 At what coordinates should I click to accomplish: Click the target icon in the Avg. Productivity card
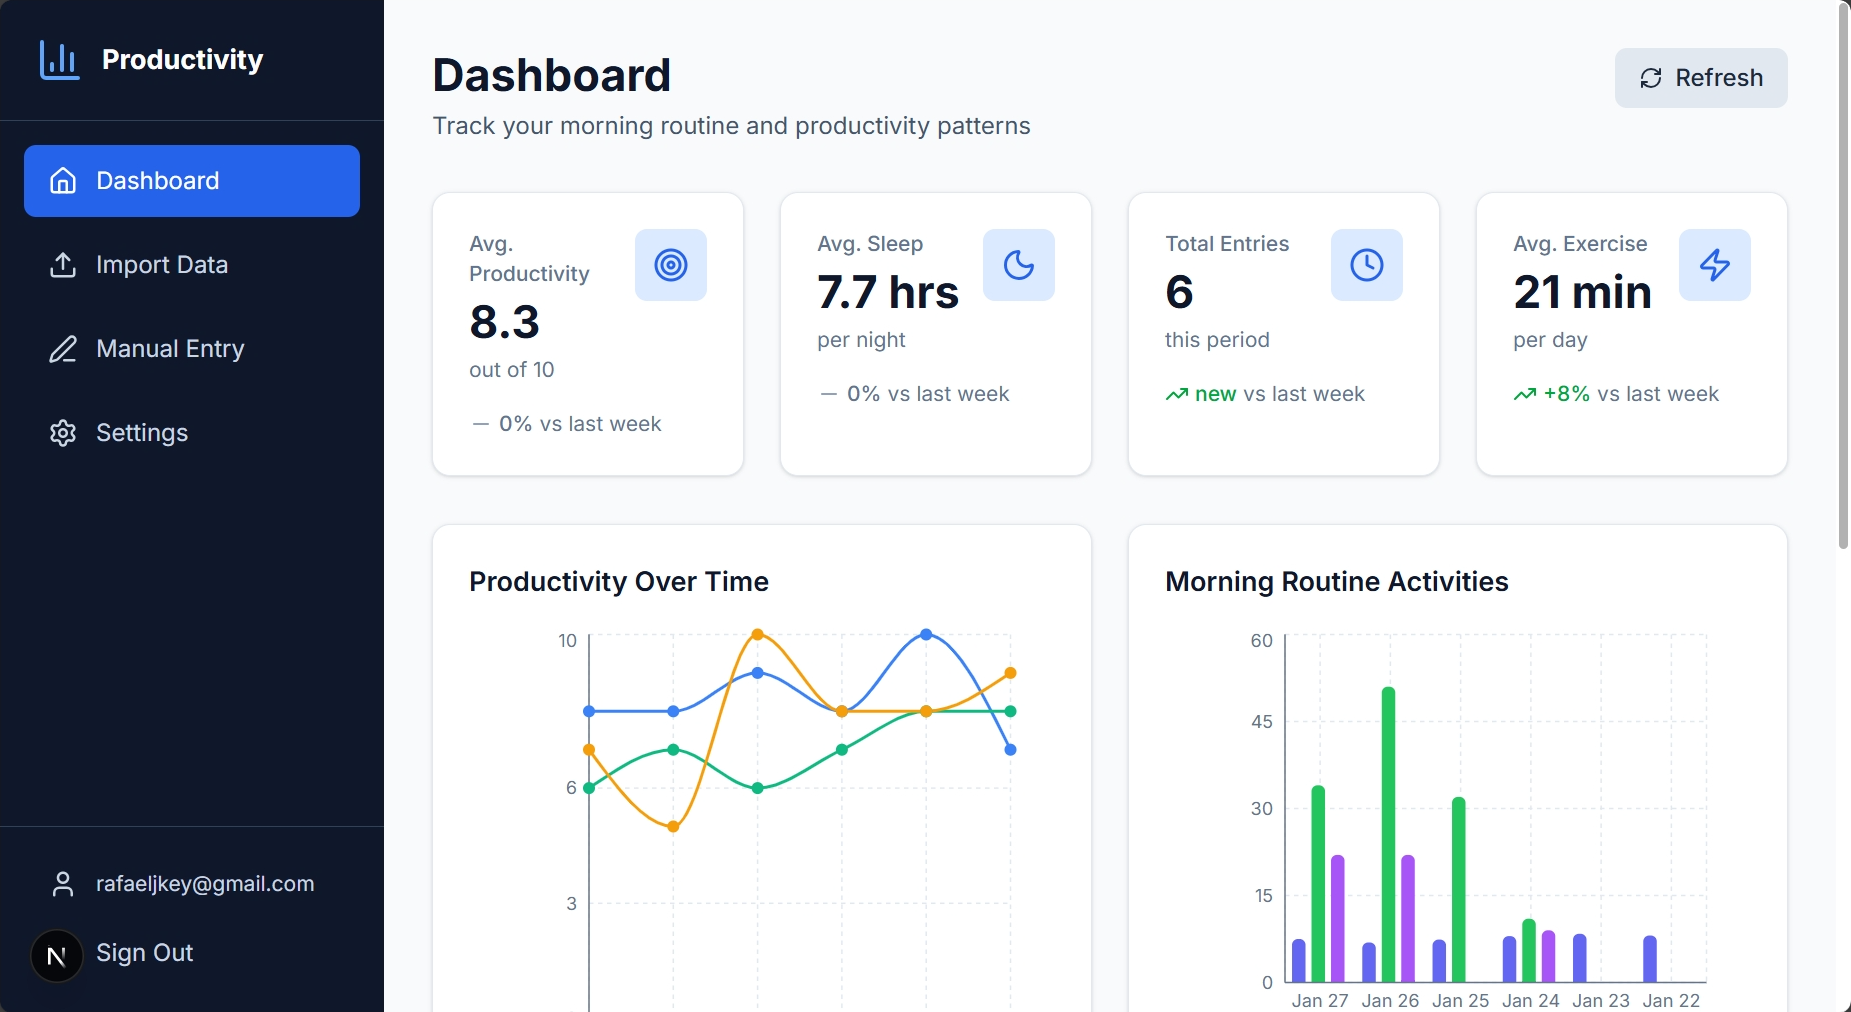pyautogui.click(x=671, y=265)
